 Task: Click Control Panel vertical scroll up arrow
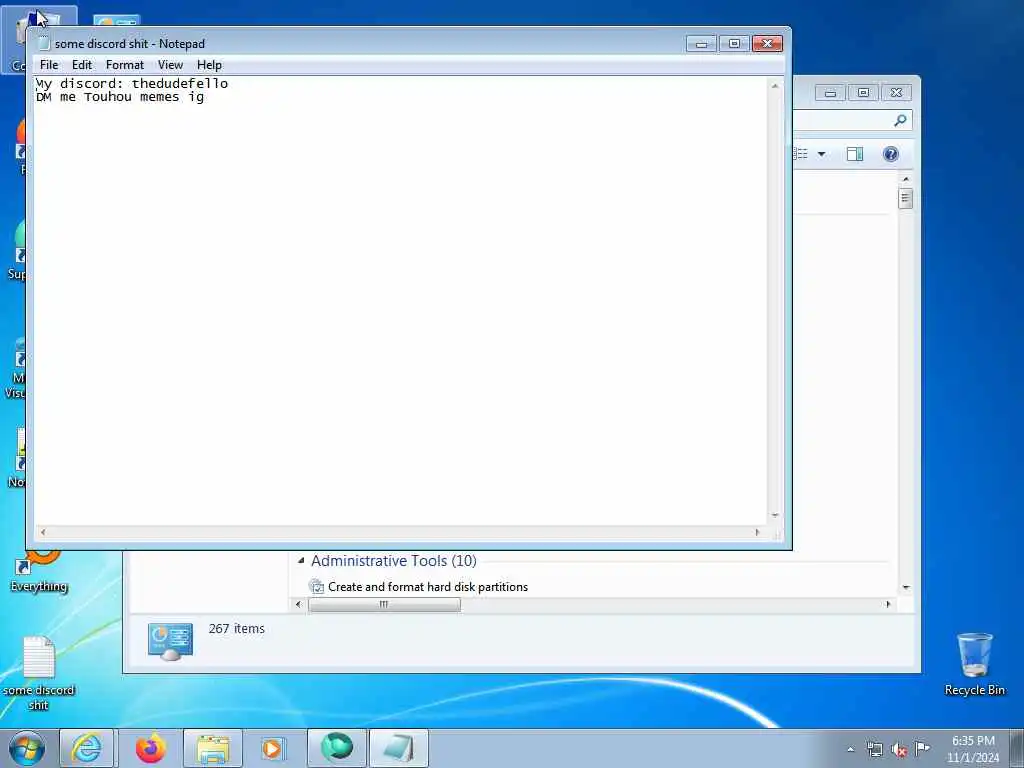906,179
